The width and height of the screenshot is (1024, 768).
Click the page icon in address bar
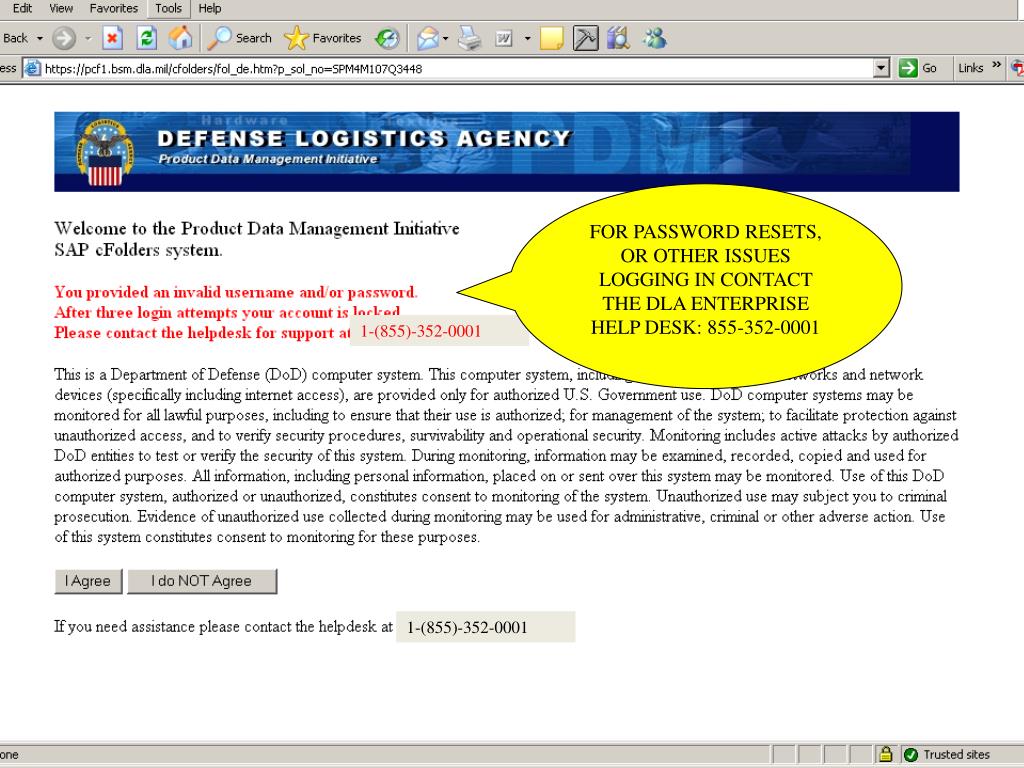tap(33, 68)
